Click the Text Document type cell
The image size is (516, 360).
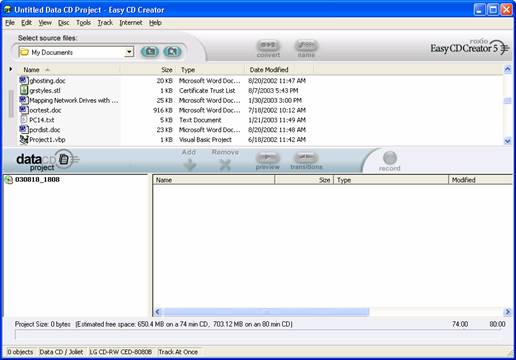coord(200,120)
